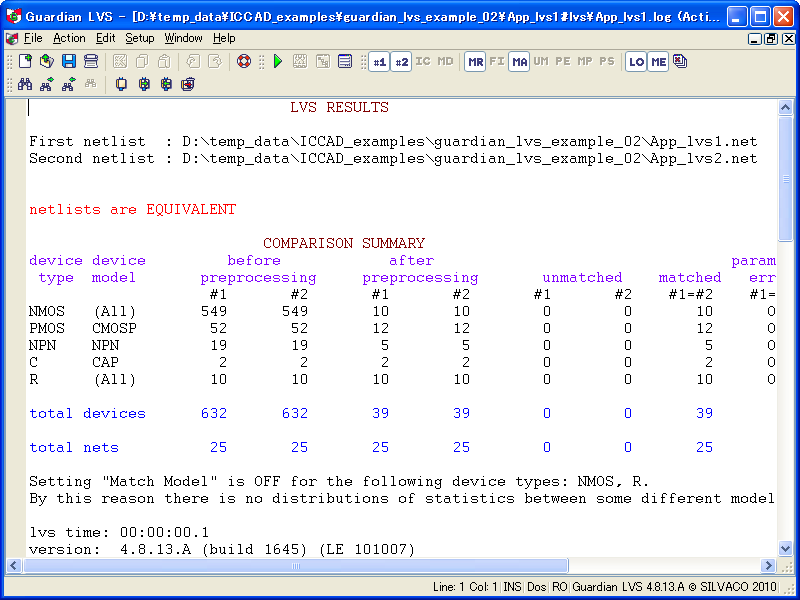Click the vertical scrollbar down arrow
This screenshot has height=600, width=800.
point(785,548)
